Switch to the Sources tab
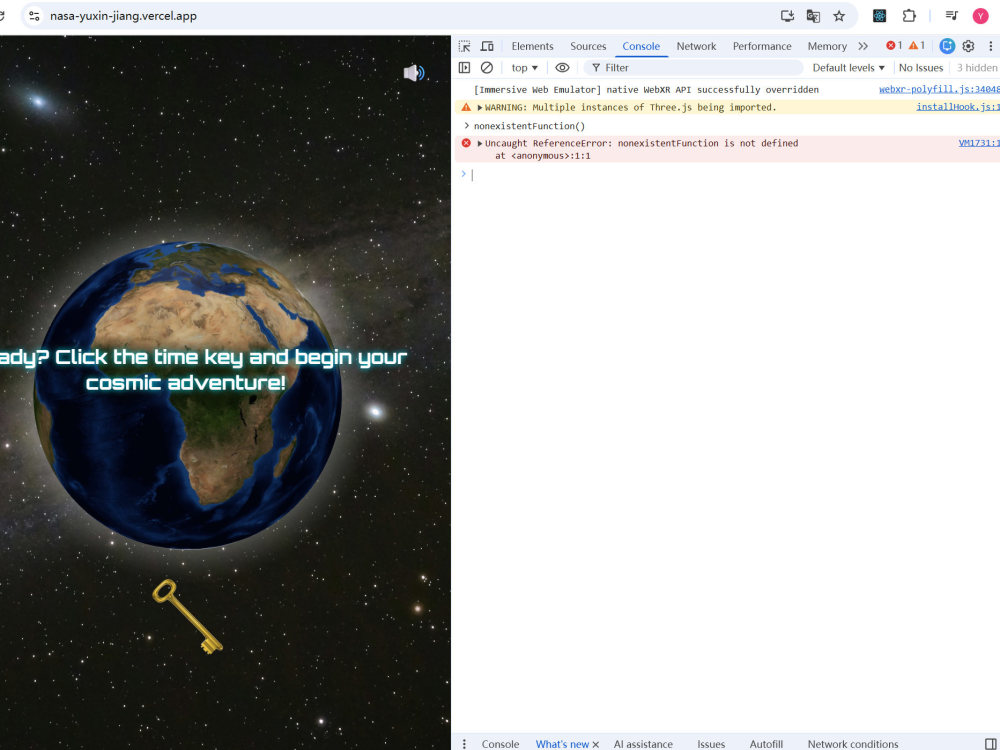 pyautogui.click(x=588, y=46)
